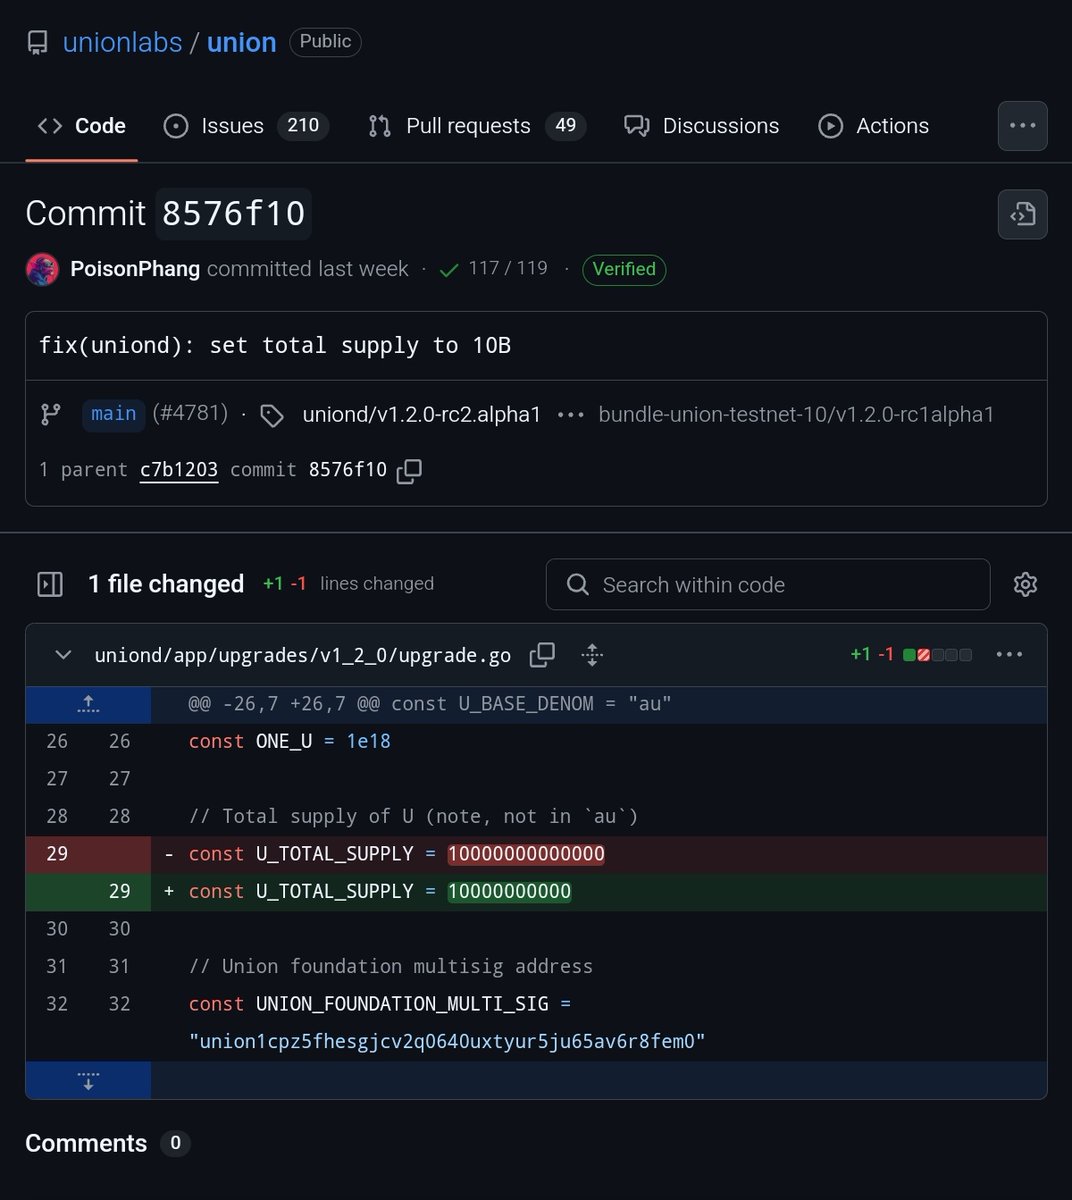This screenshot has height=1200, width=1072.
Task: Open the union repository link
Action: pos(241,42)
